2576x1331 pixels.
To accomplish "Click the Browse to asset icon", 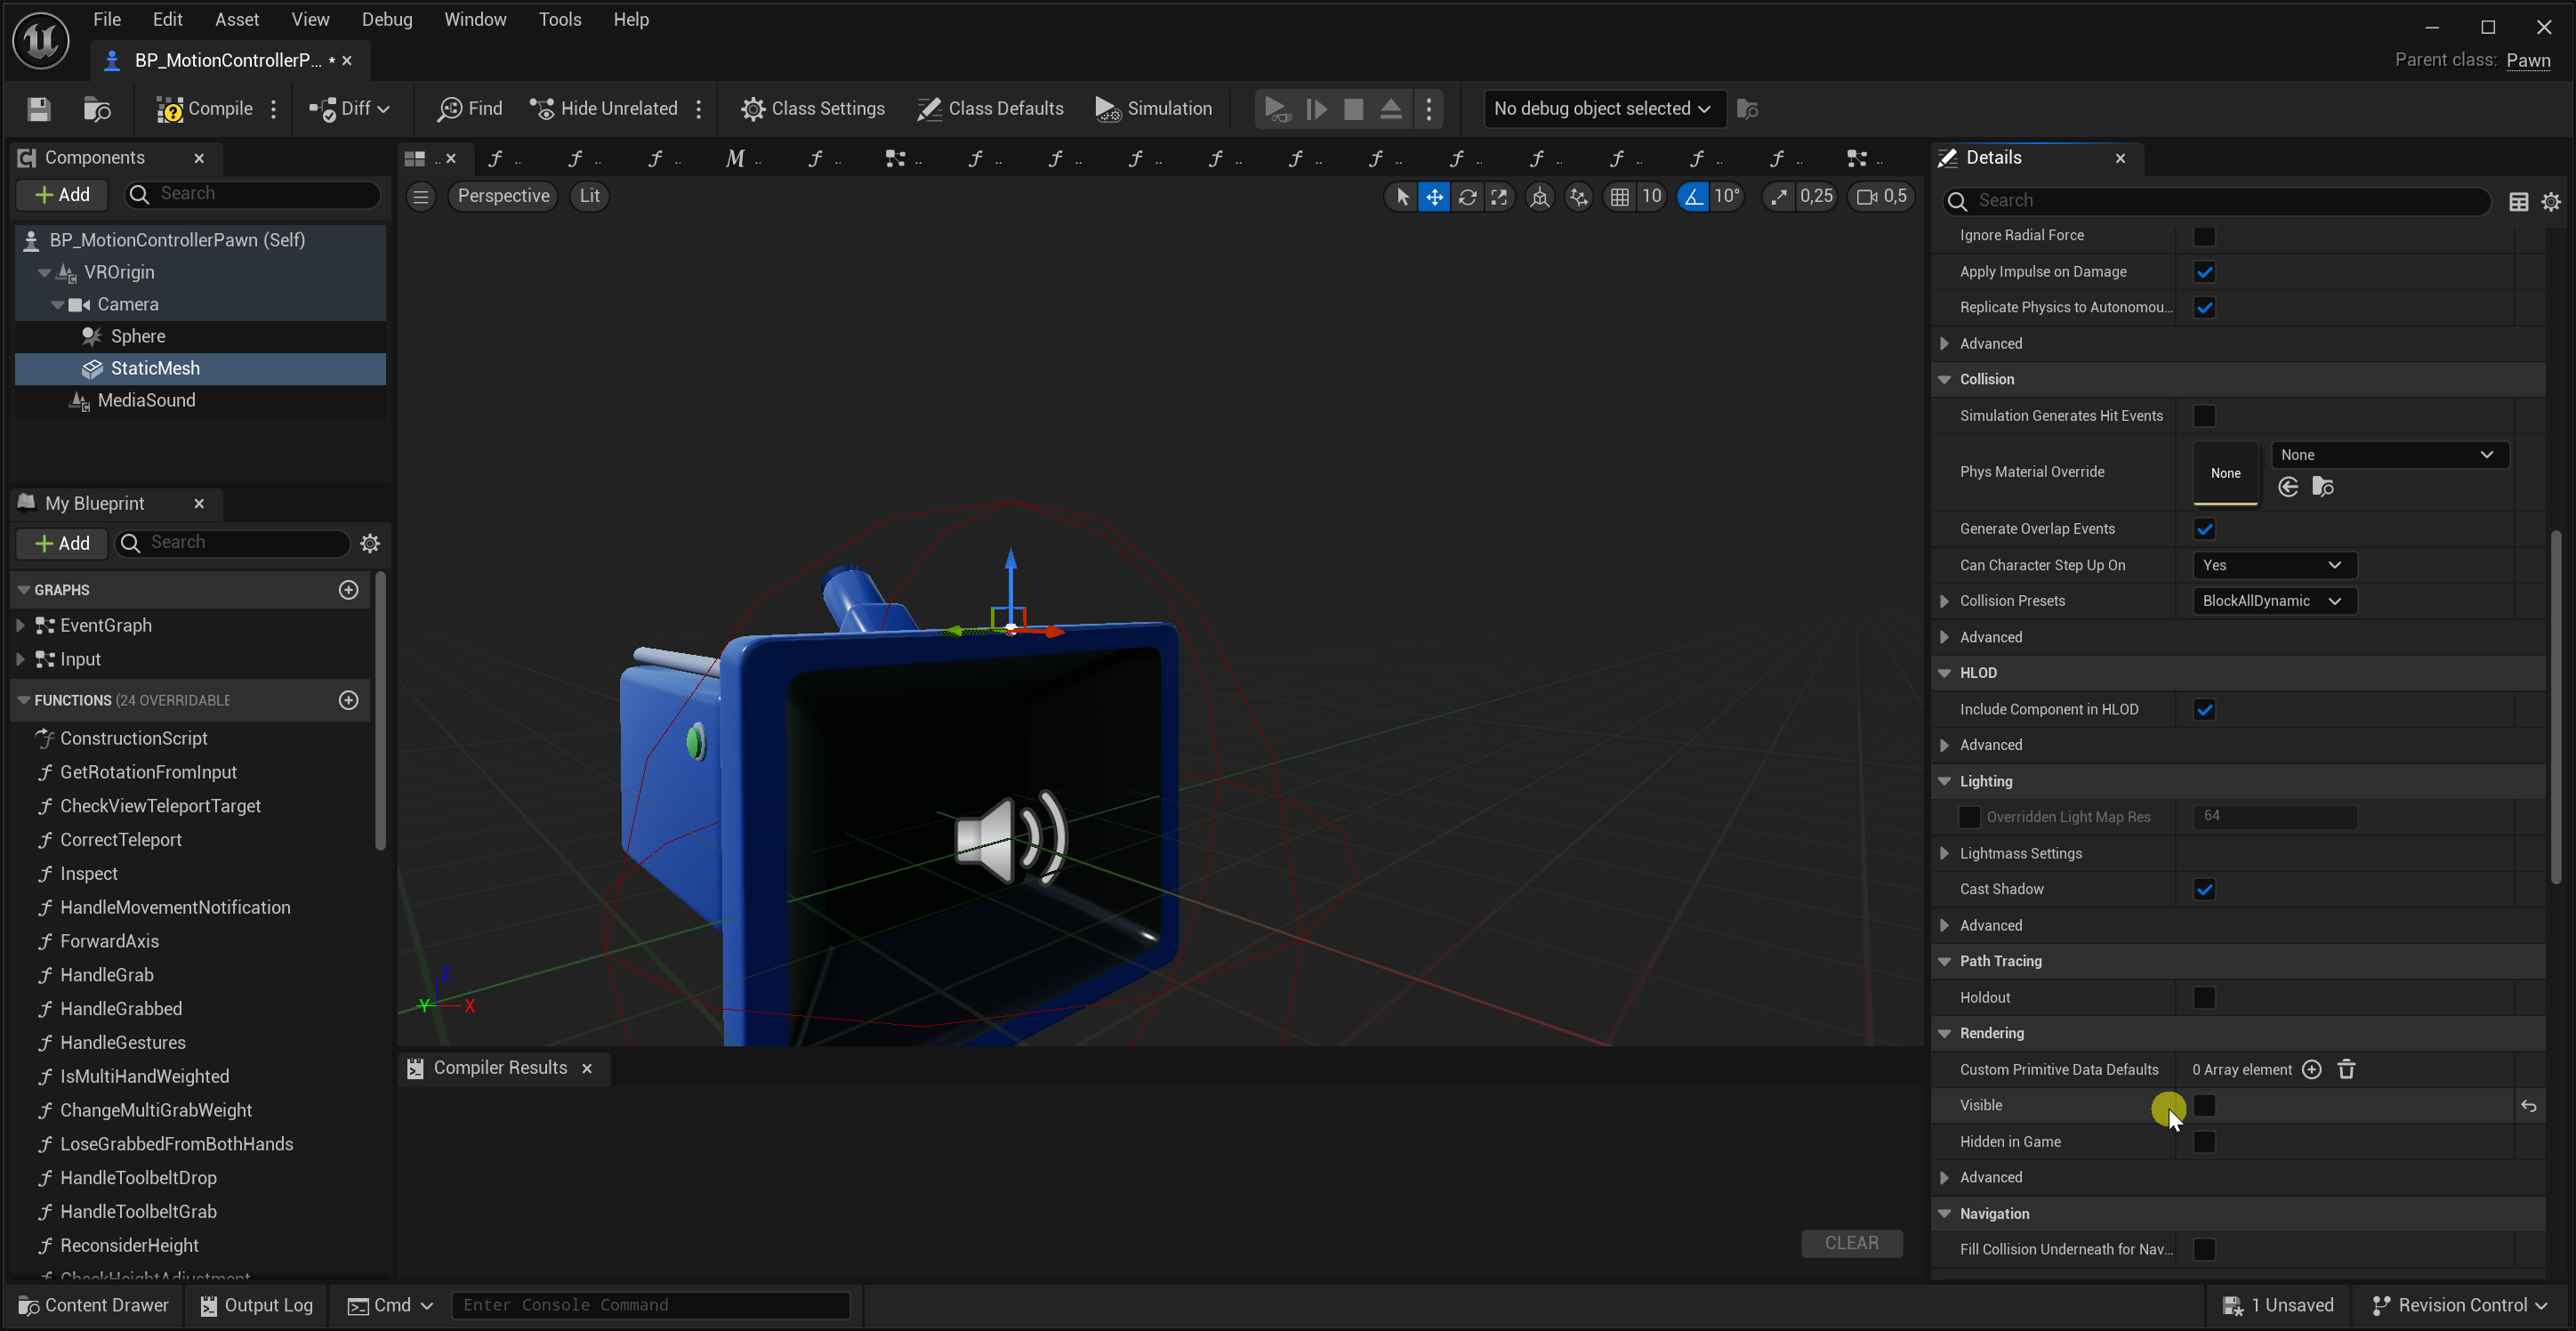I will [97, 109].
